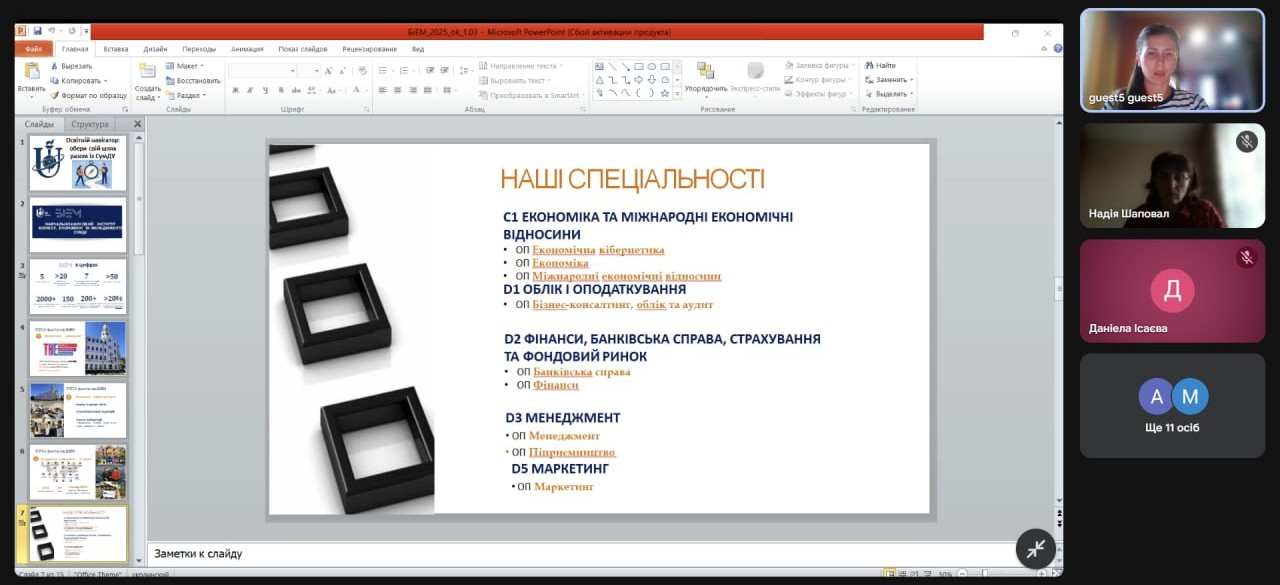The height and width of the screenshot is (585, 1280).
Task: Toggle bold (Ж) text formatting
Action: tap(235, 90)
